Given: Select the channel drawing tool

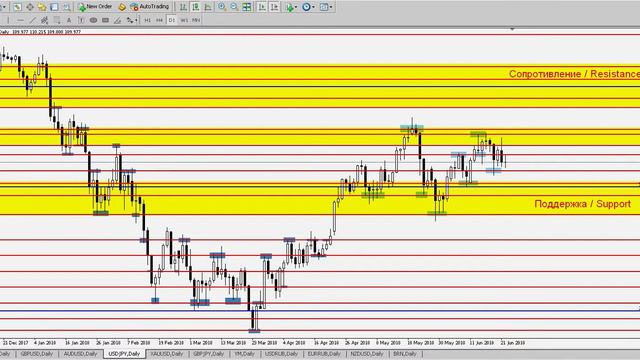Looking at the screenshot, I should point(44,20).
